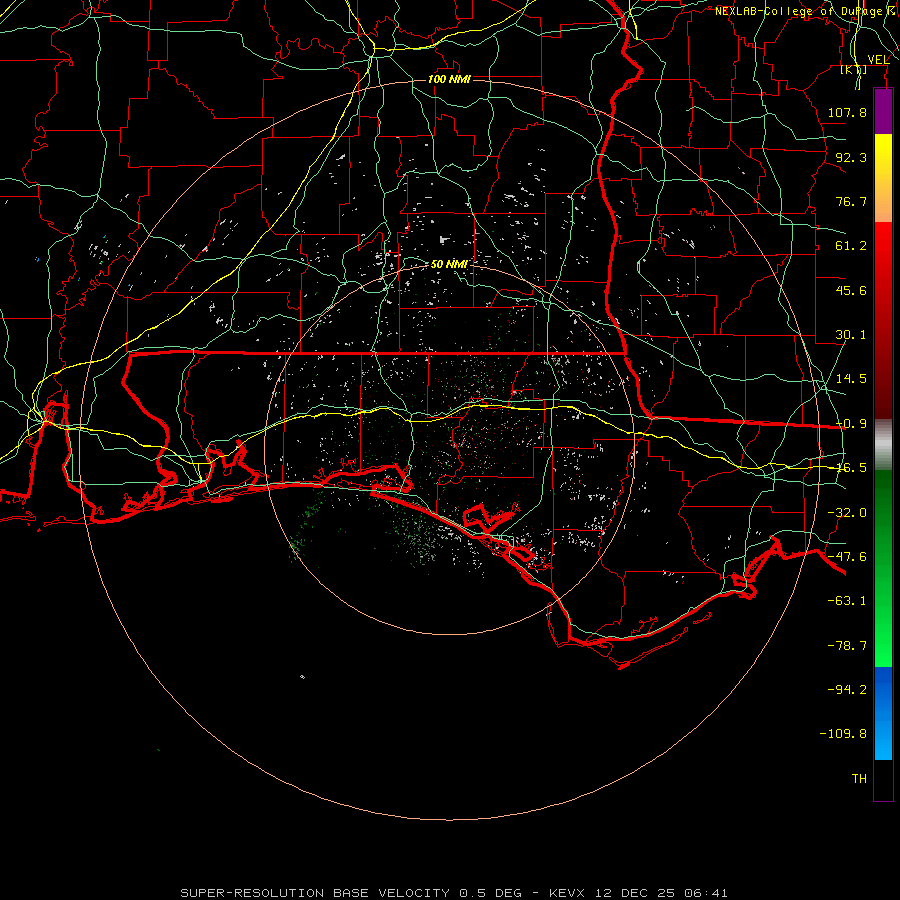Click the 30.1 velocity scale label
Screen dimensions: 900x900
tap(851, 335)
